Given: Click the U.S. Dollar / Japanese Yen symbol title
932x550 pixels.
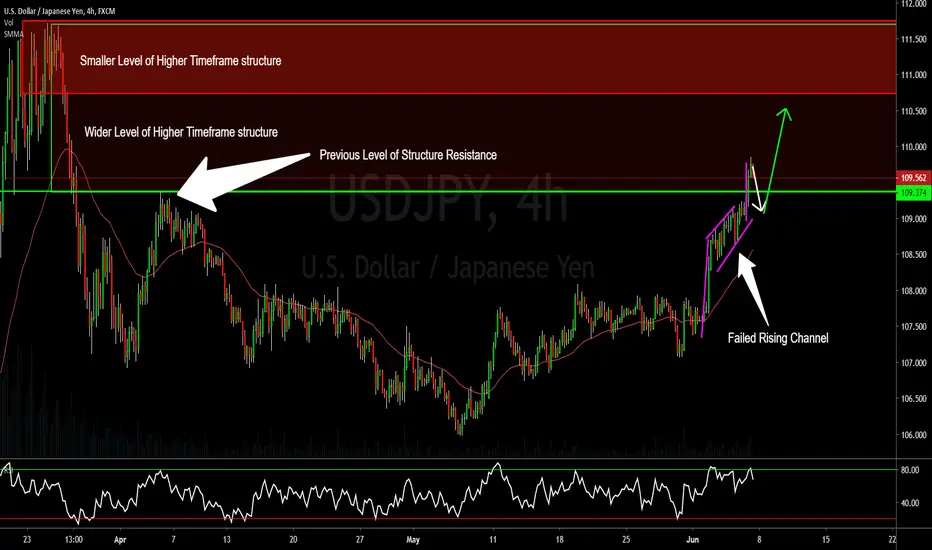Looking at the screenshot, I should click(x=59, y=11).
